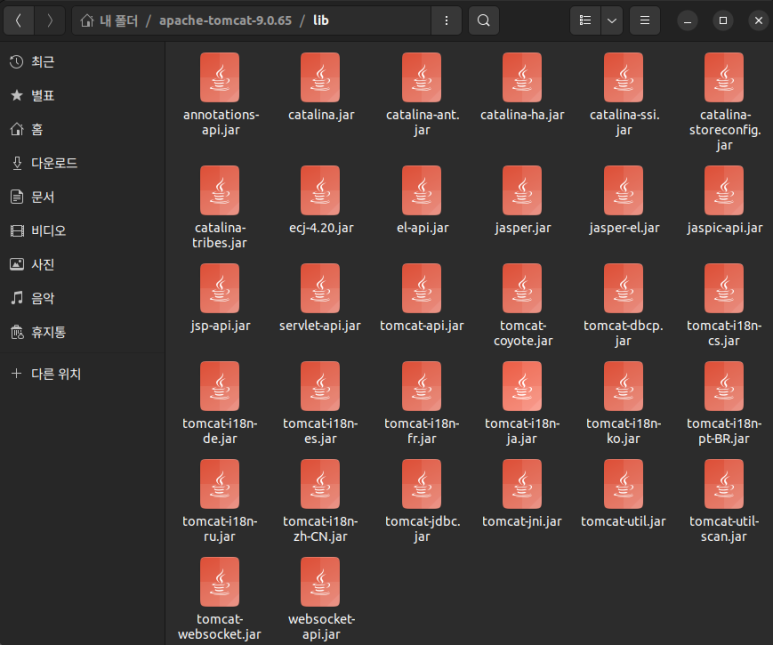Open the hamburger main menu
Screen dimensions: 773x645
coord(644,21)
